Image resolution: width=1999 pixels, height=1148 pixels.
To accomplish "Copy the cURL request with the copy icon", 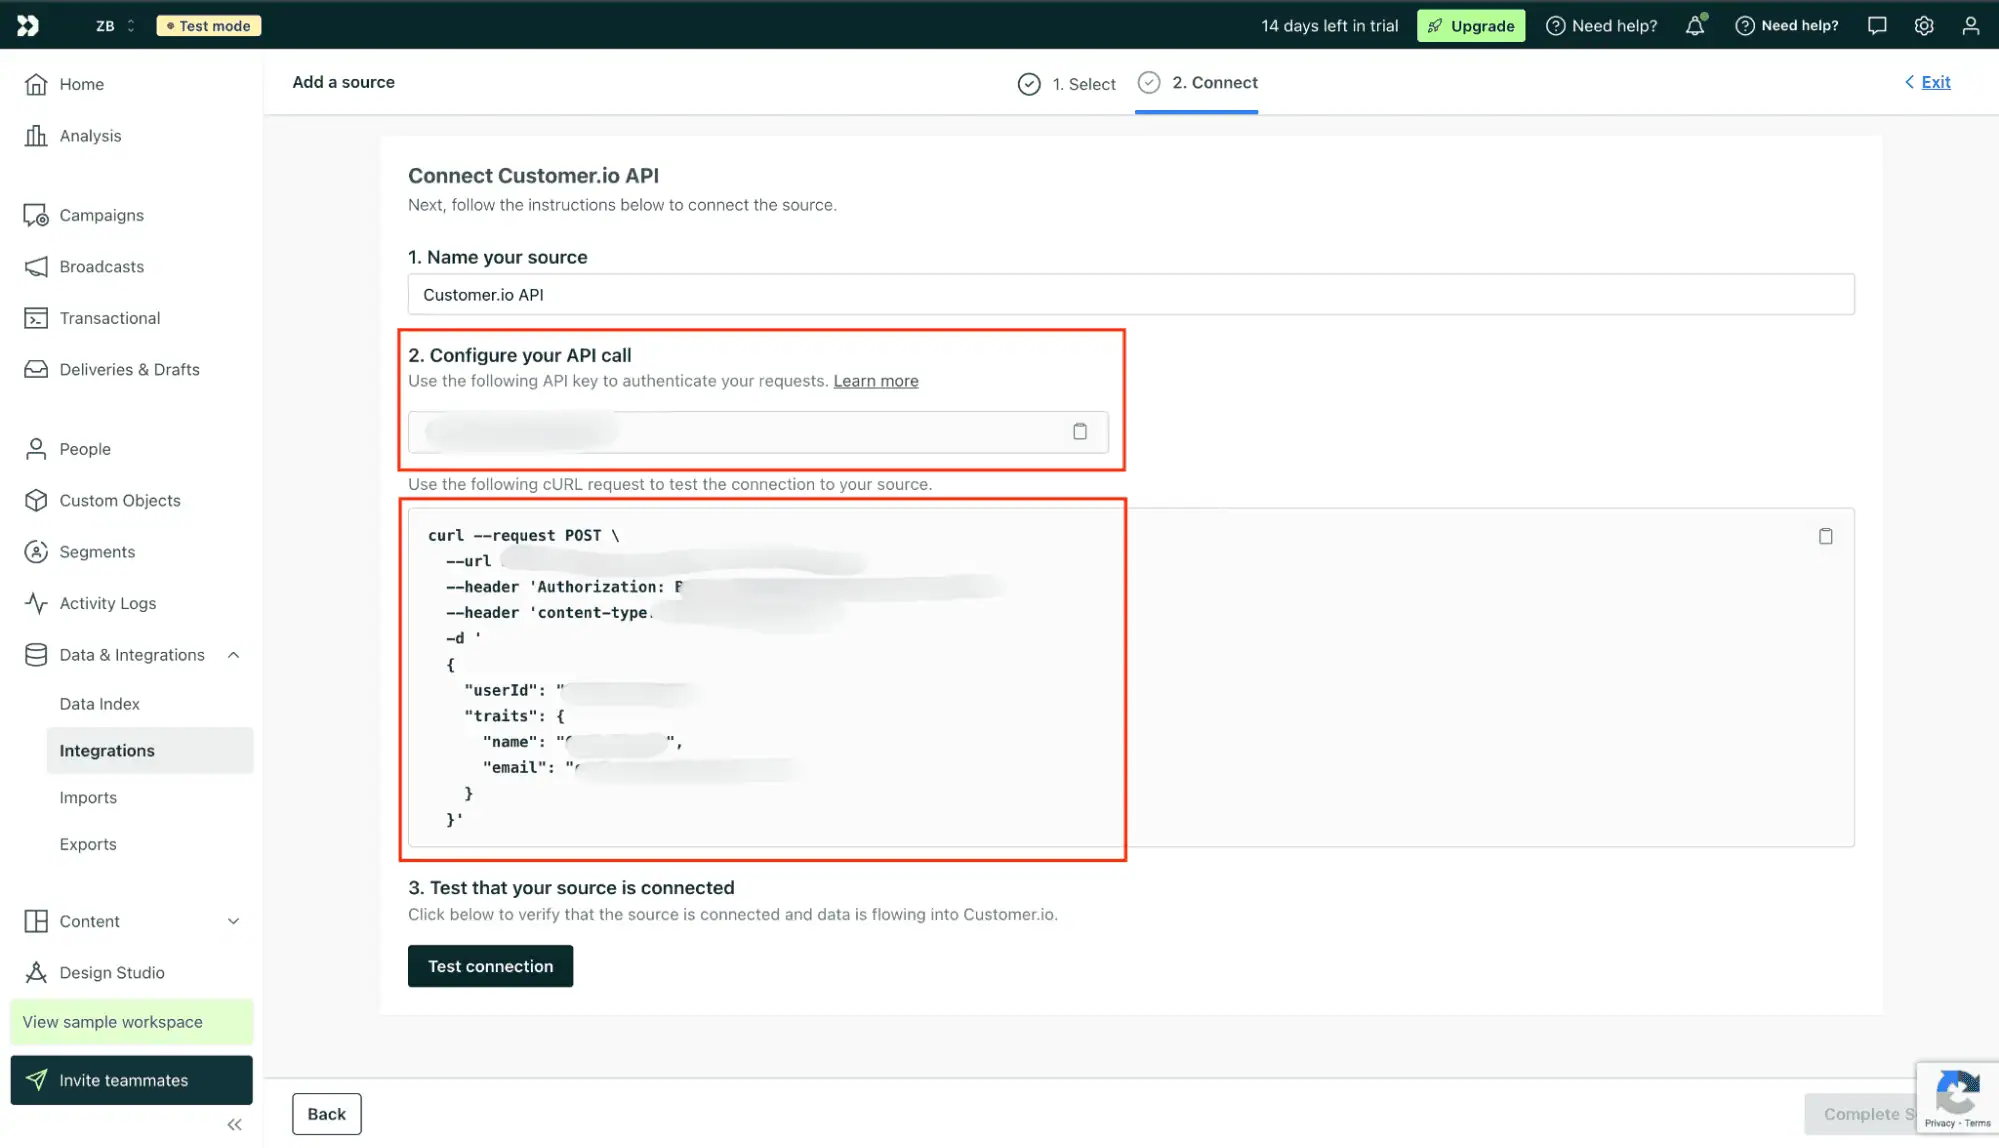I will (1825, 536).
